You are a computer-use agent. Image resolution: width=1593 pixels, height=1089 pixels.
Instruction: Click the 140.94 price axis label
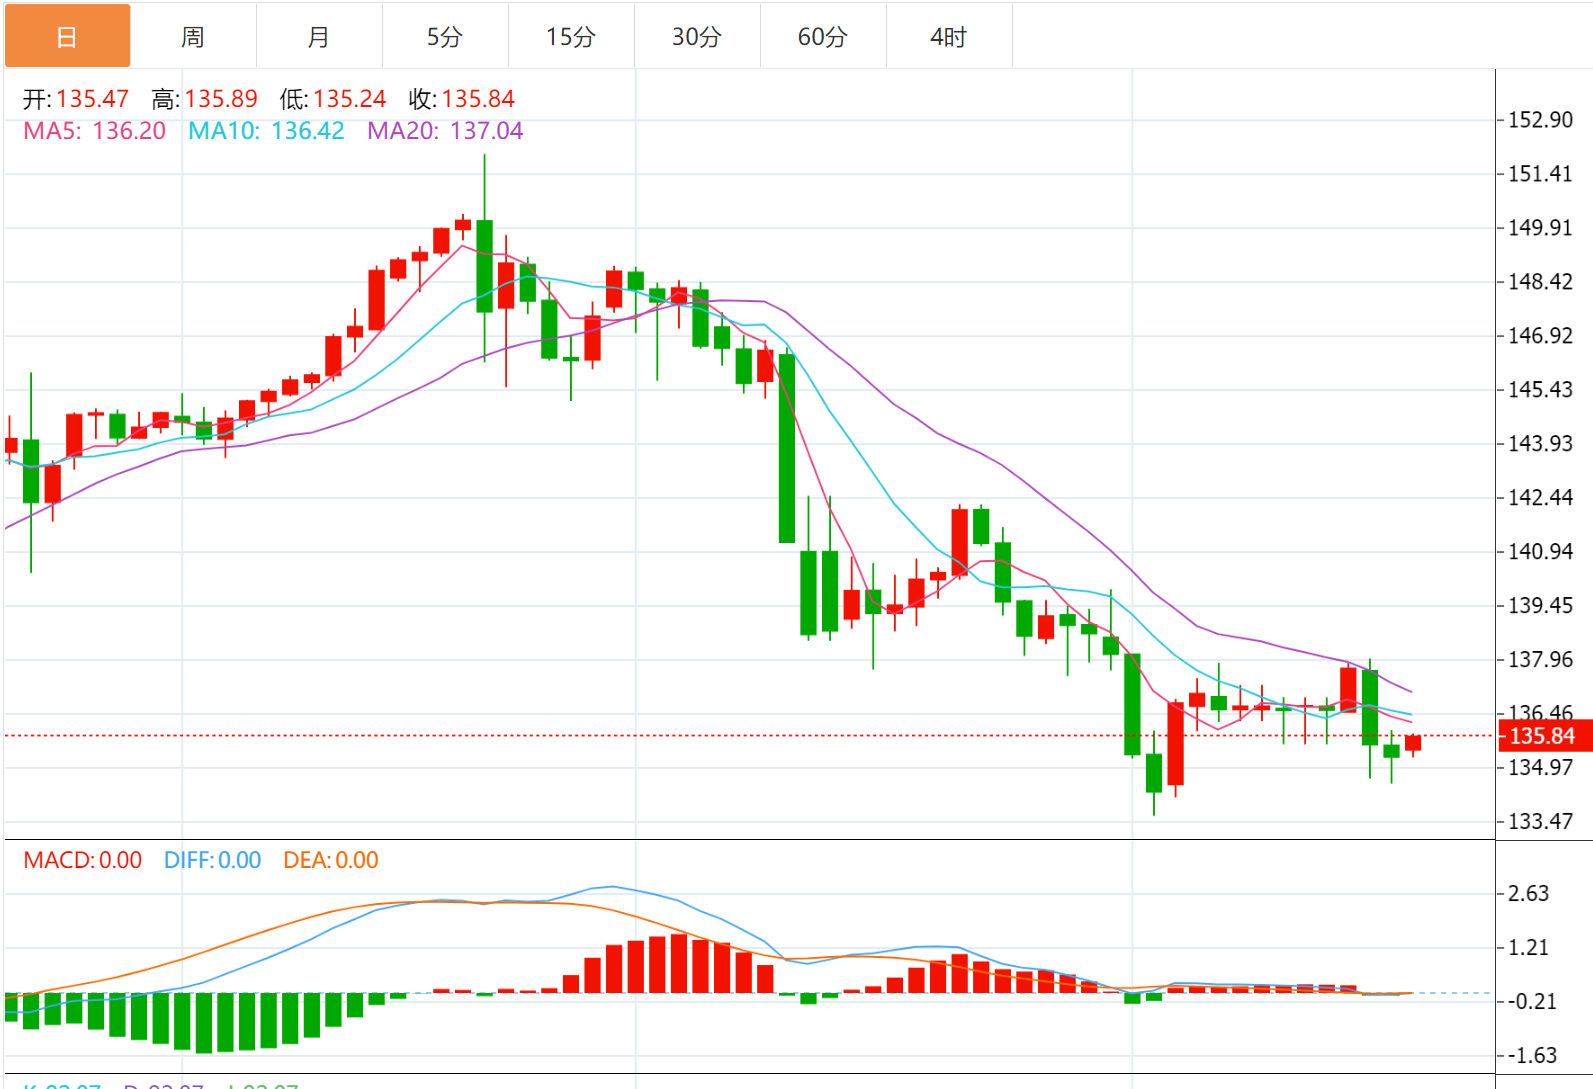pyautogui.click(x=1540, y=552)
